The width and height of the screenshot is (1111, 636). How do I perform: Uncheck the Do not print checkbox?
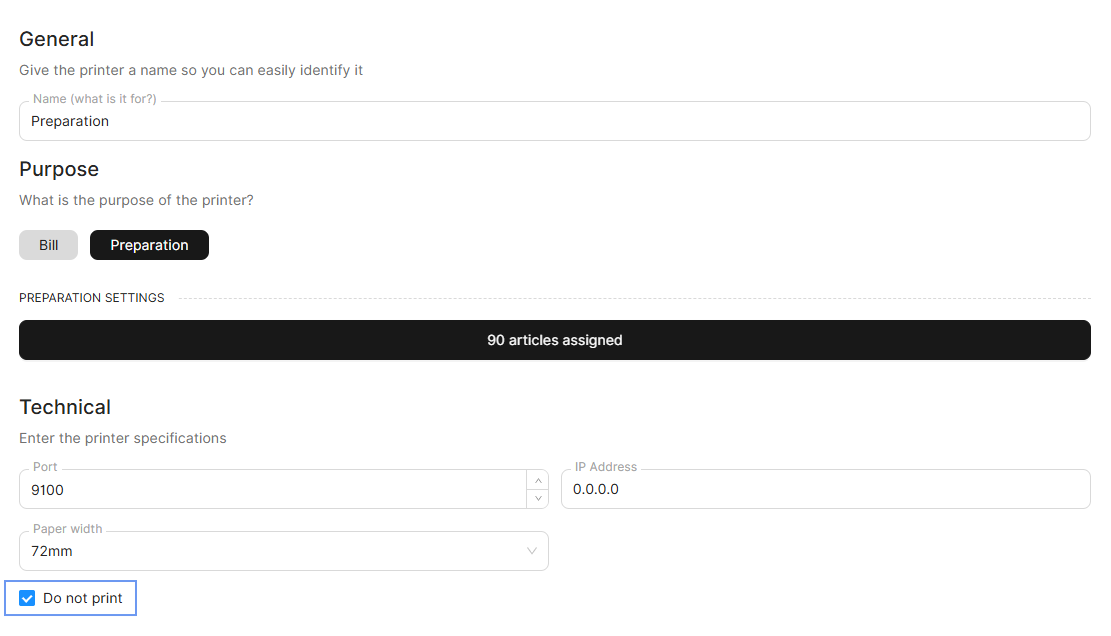pyautogui.click(x=28, y=599)
